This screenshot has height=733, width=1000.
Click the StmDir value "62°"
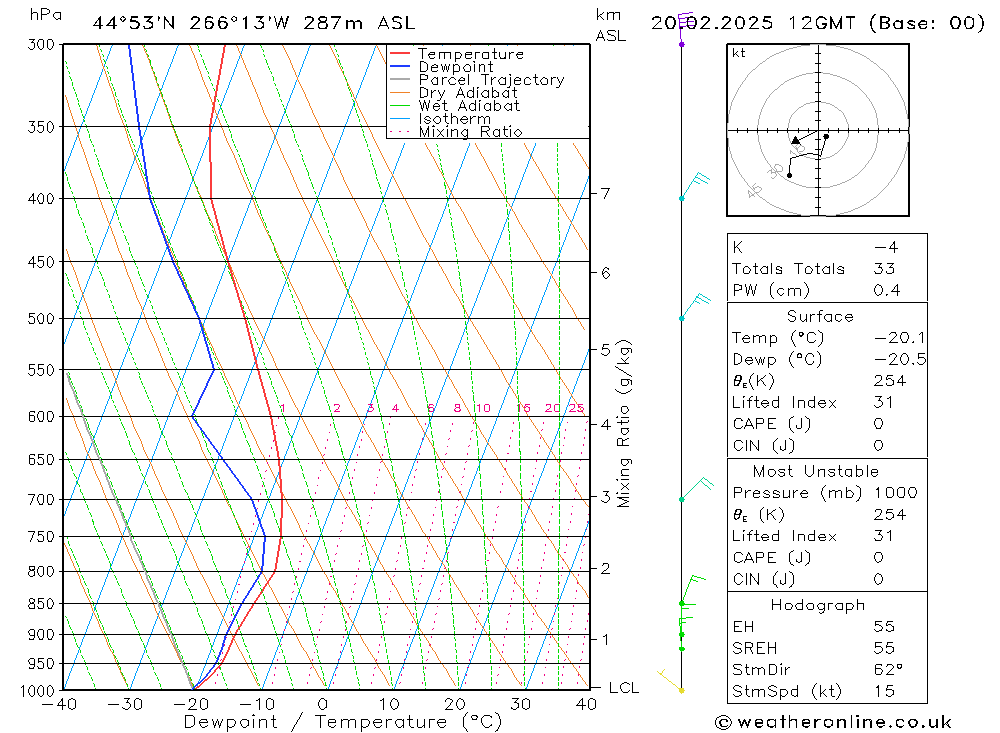[x=888, y=670]
